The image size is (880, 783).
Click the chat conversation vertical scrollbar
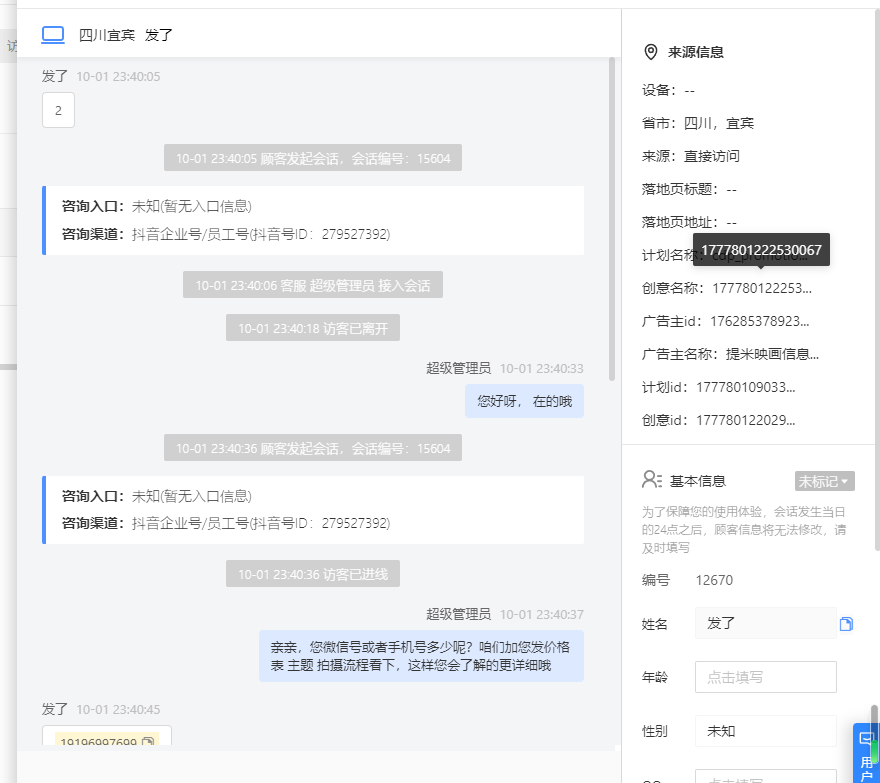tap(612, 219)
